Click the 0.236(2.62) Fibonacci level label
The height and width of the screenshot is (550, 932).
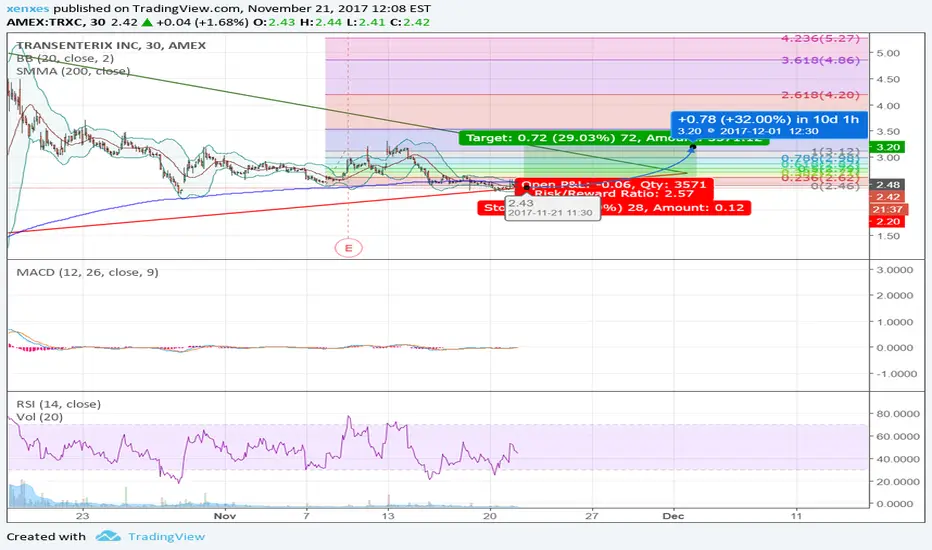click(820, 177)
